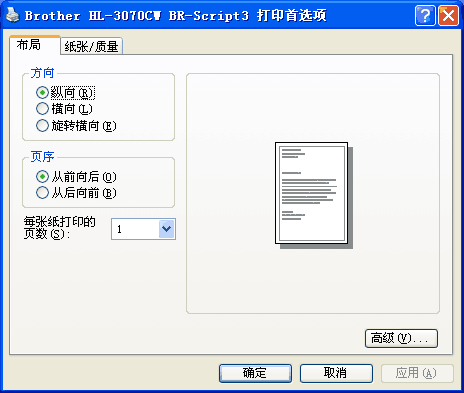Confirm with the 确定 button
The image size is (464, 393).
[255, 373]
